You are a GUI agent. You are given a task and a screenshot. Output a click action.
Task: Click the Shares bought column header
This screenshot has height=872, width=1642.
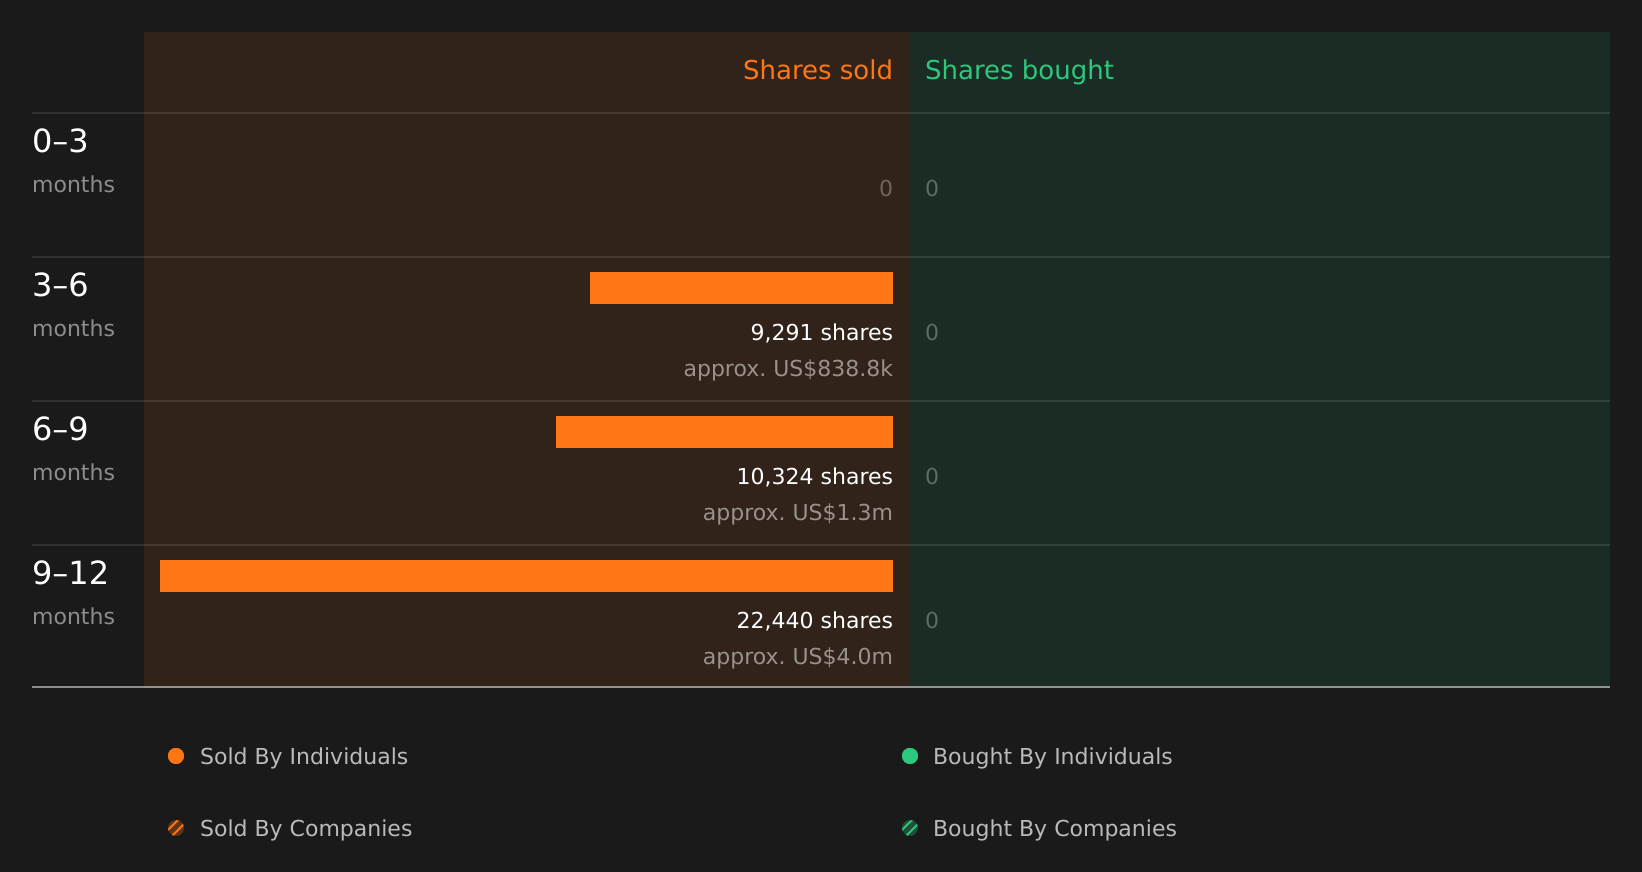[x=1019, y=71]
